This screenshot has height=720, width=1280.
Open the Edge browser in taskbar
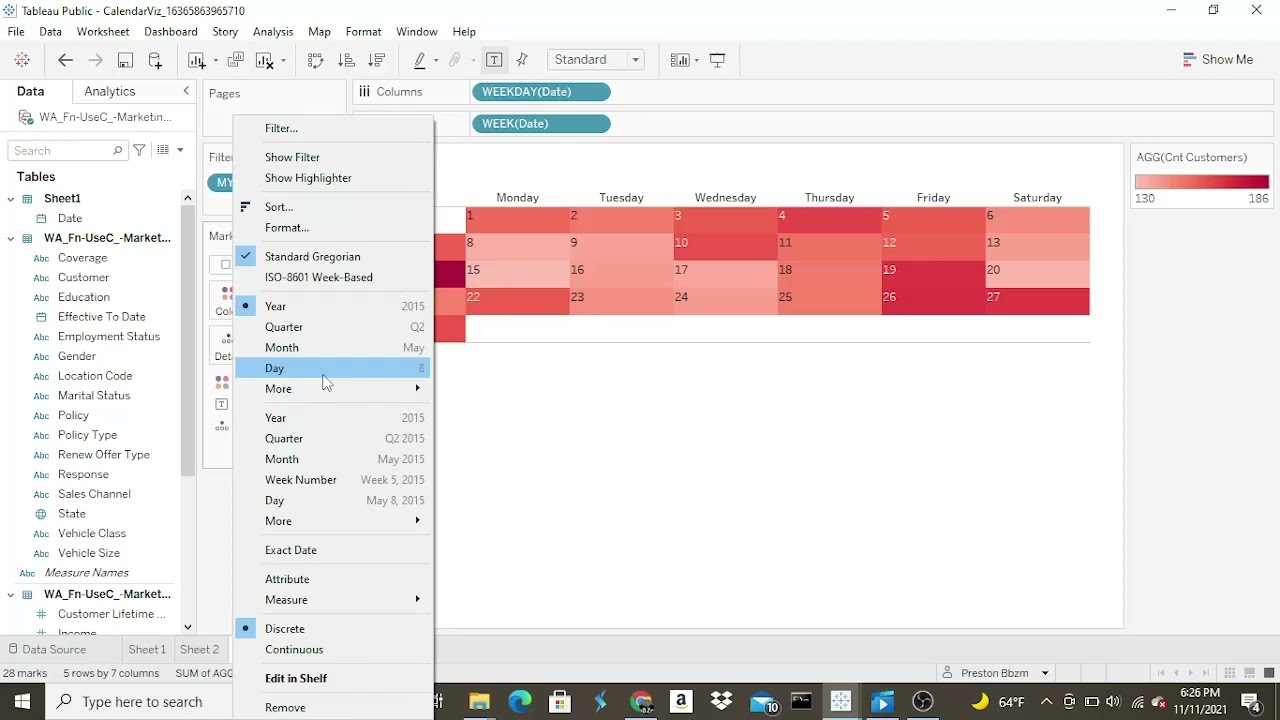520,702
